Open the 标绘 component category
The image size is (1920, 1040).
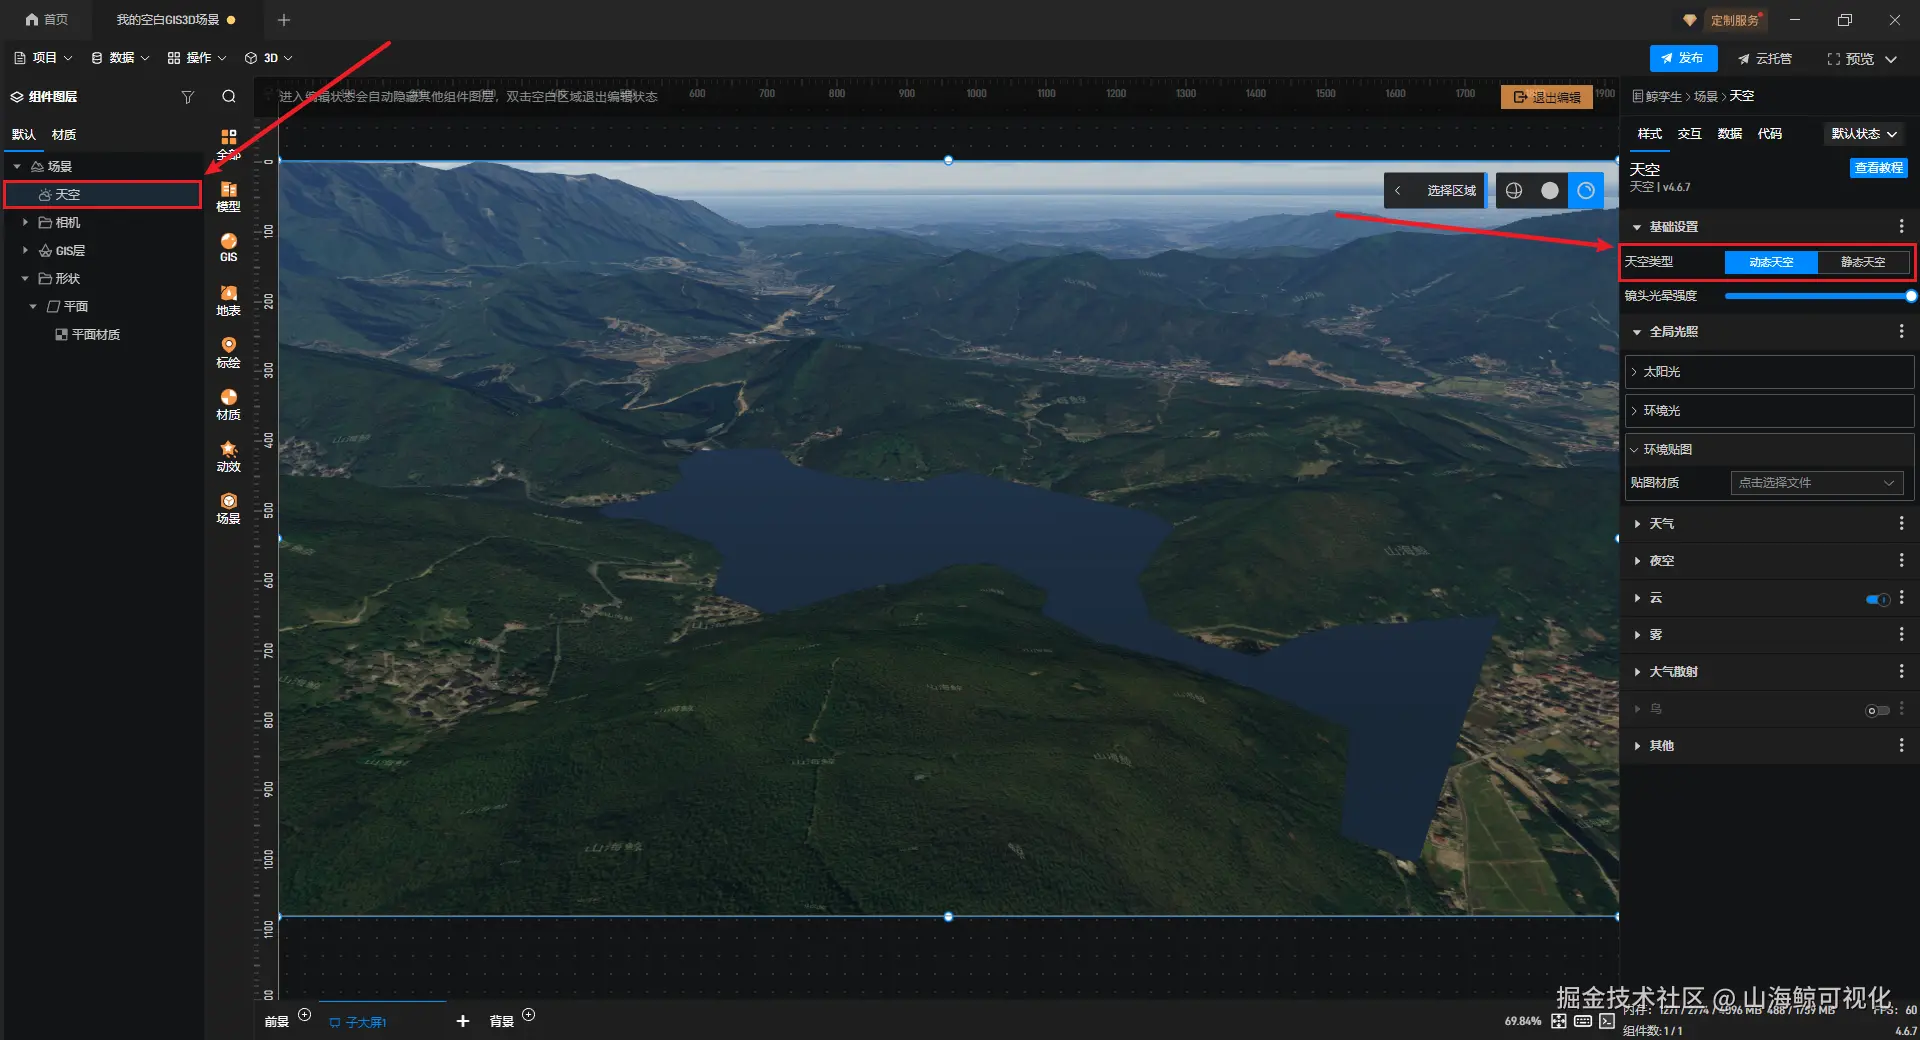pyautogui.click(x=229, y=352)
